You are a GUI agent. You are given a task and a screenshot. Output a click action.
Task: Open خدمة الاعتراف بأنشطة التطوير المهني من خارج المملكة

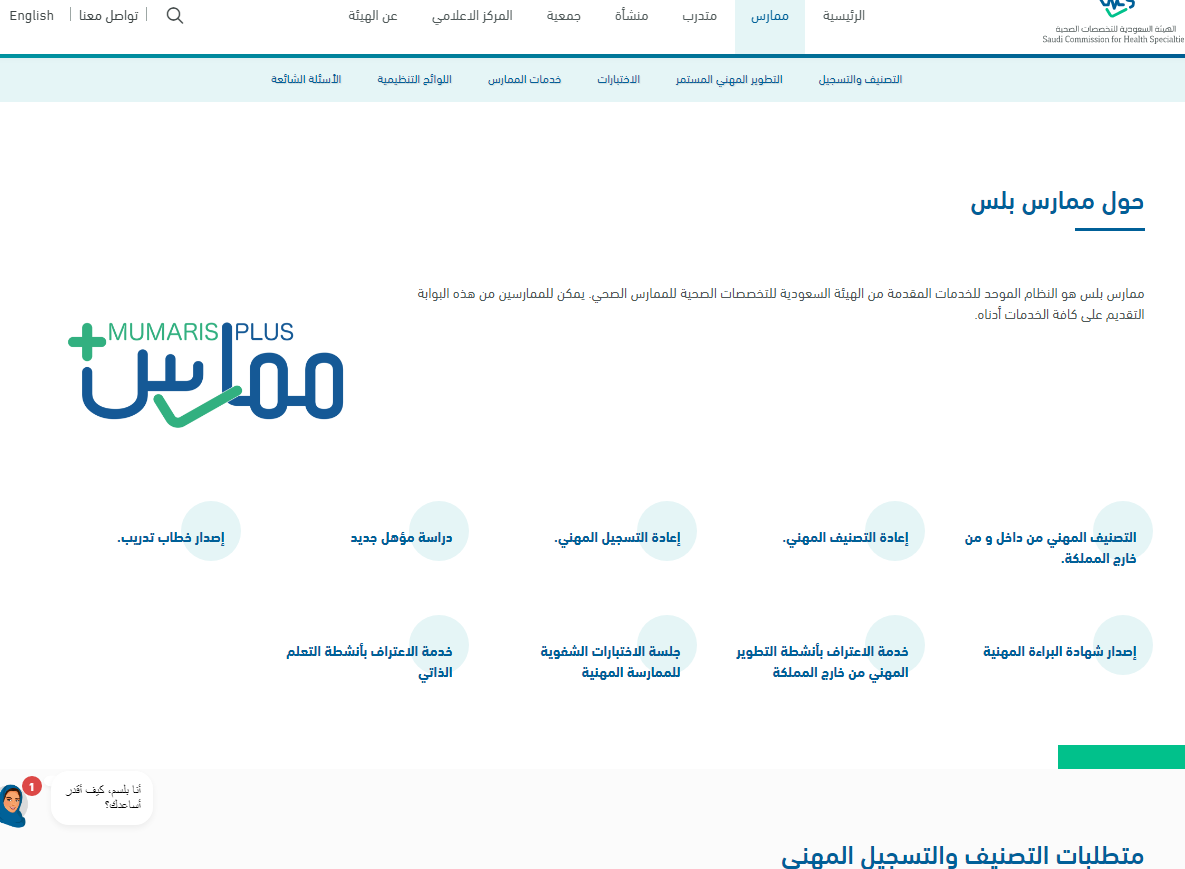tap(822, 662)
